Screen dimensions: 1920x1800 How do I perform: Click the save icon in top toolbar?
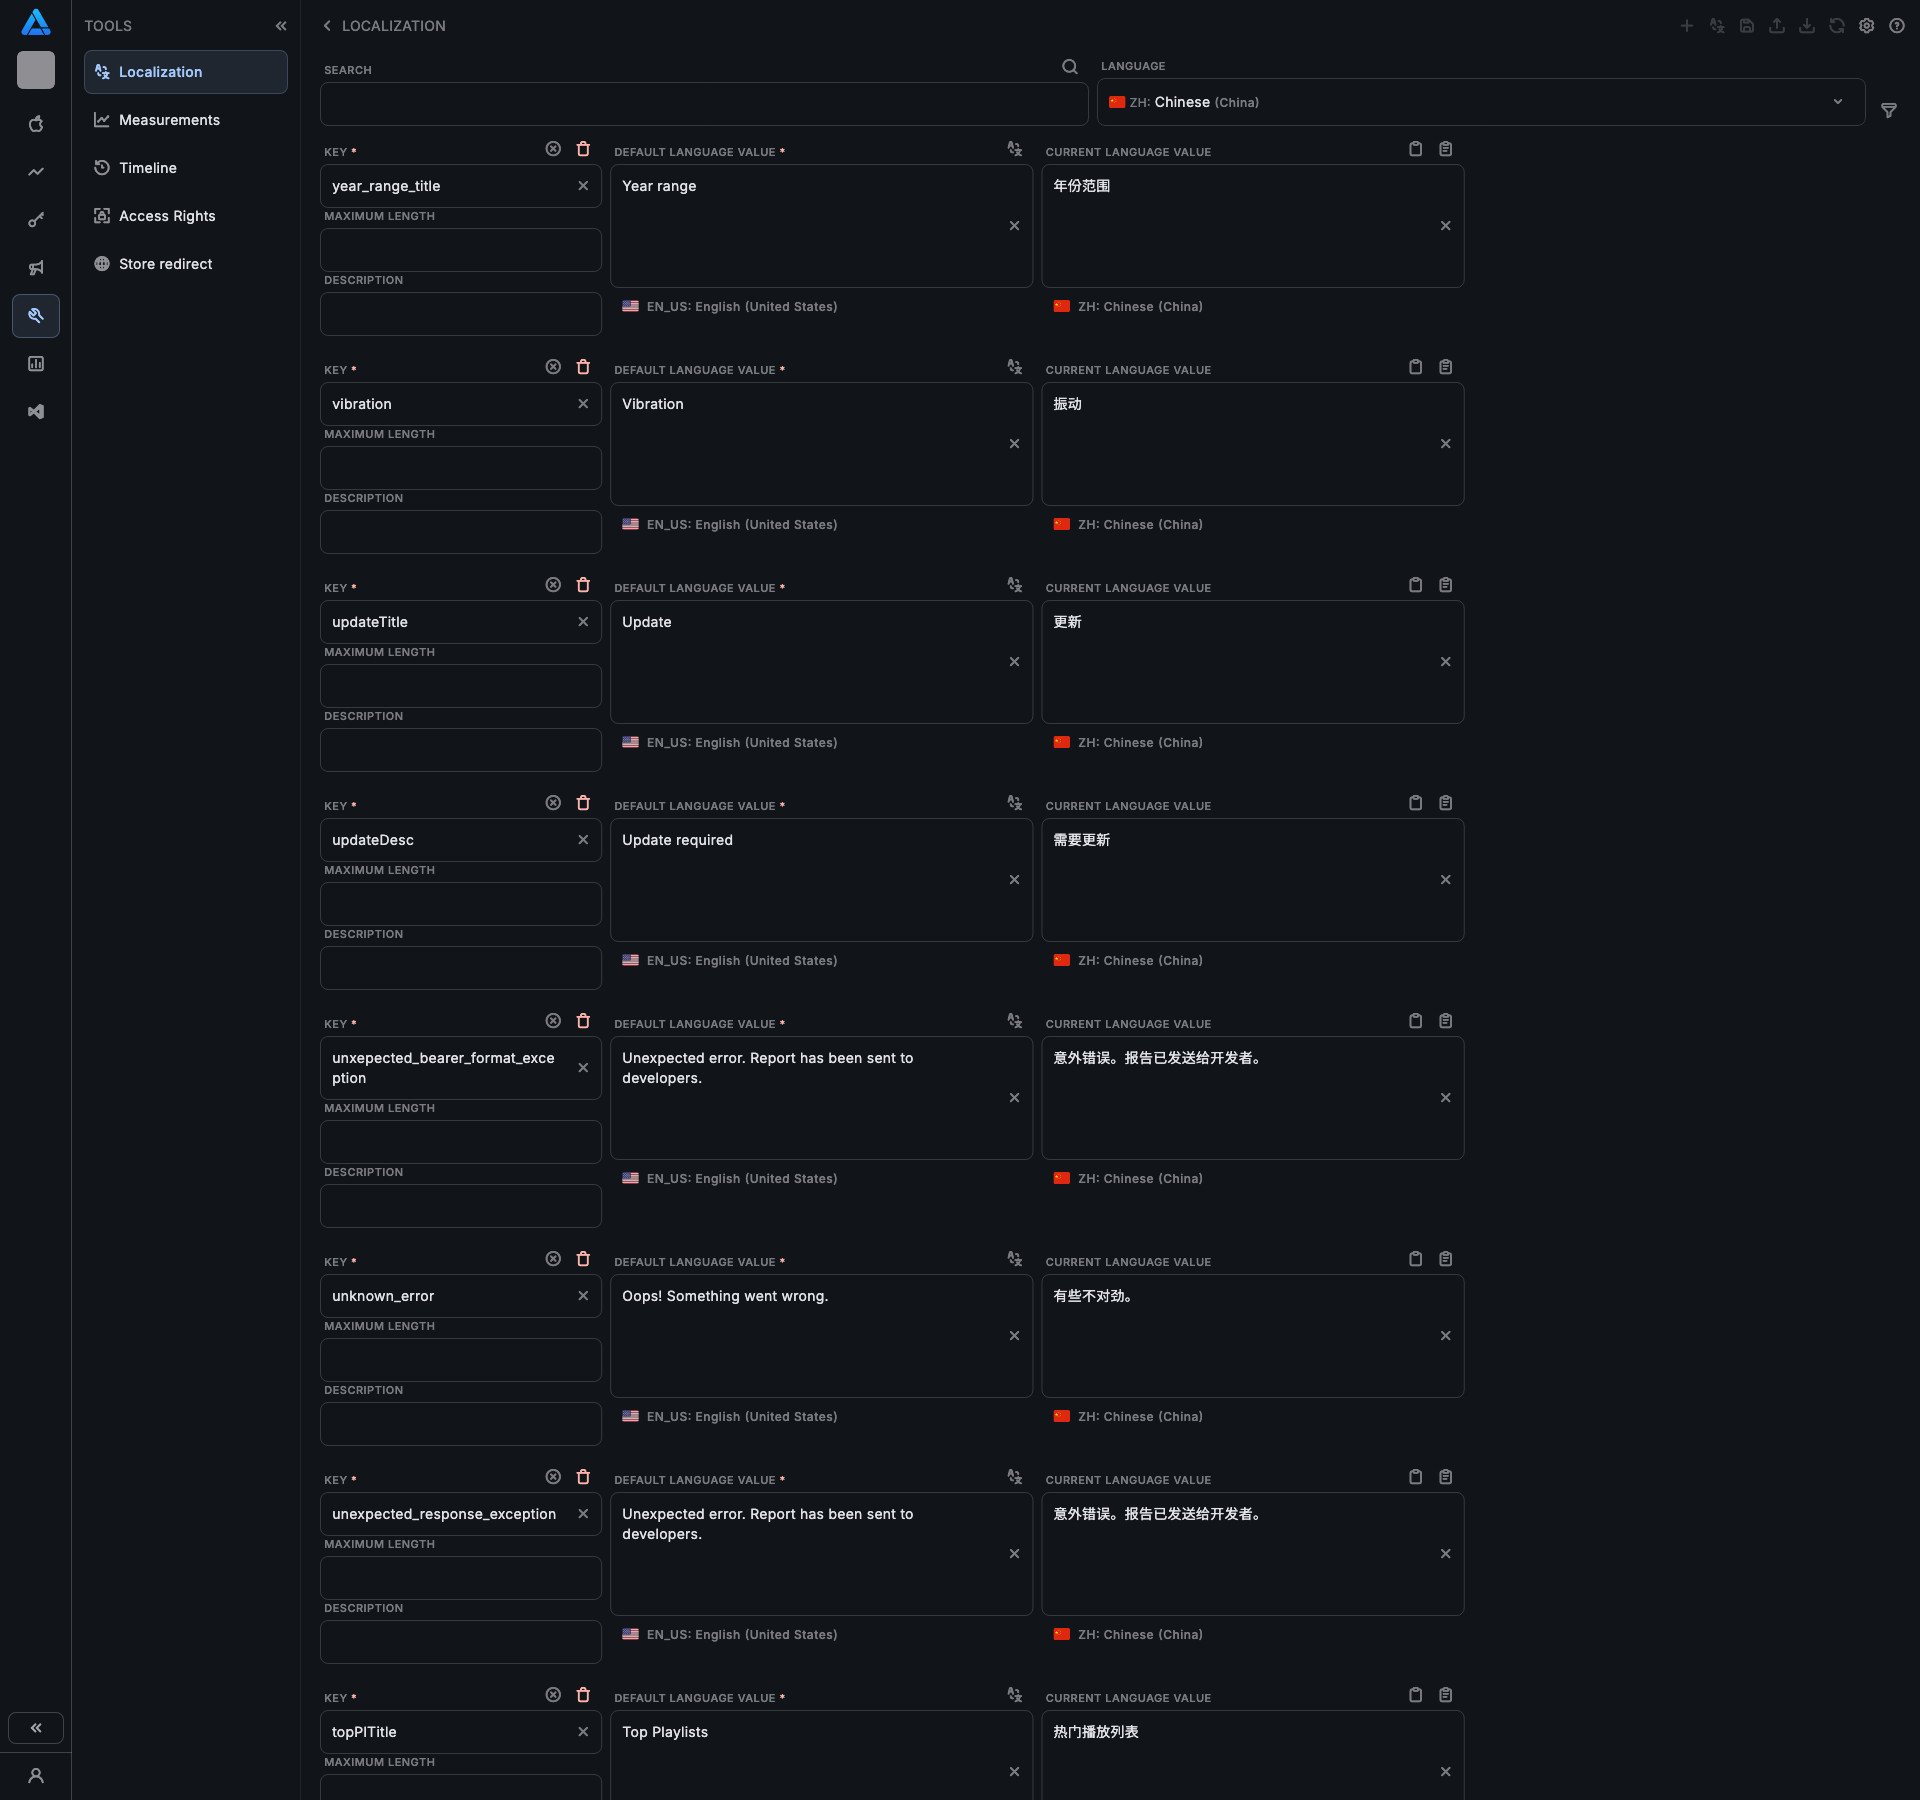(1746, 26)
